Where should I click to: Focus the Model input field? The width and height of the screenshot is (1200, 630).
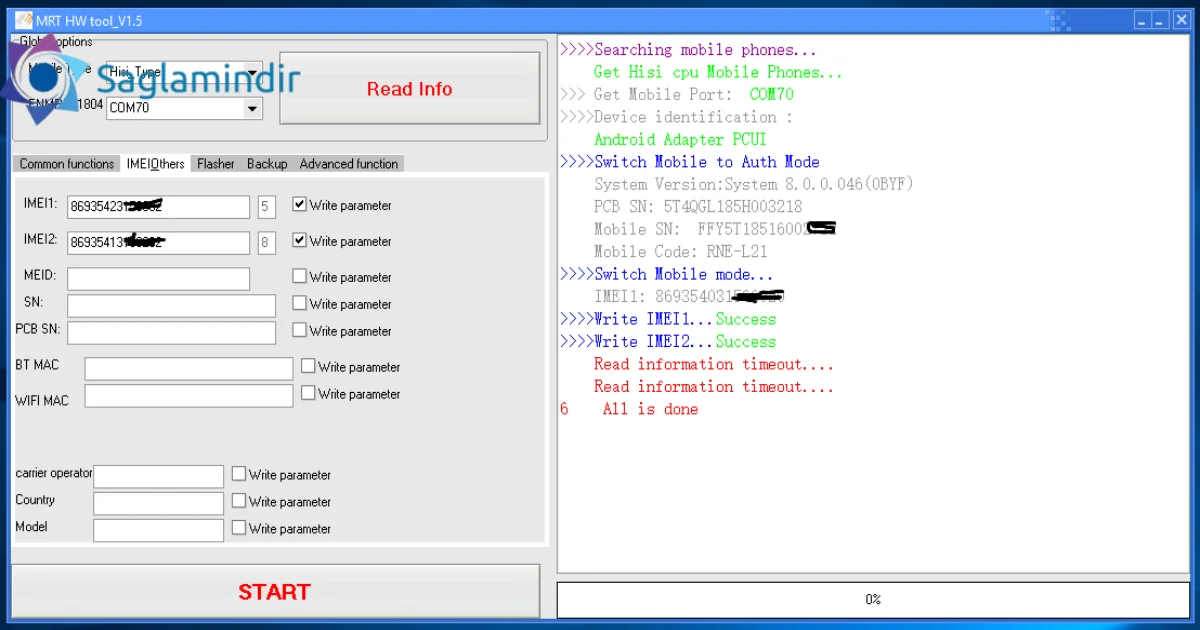159,530
